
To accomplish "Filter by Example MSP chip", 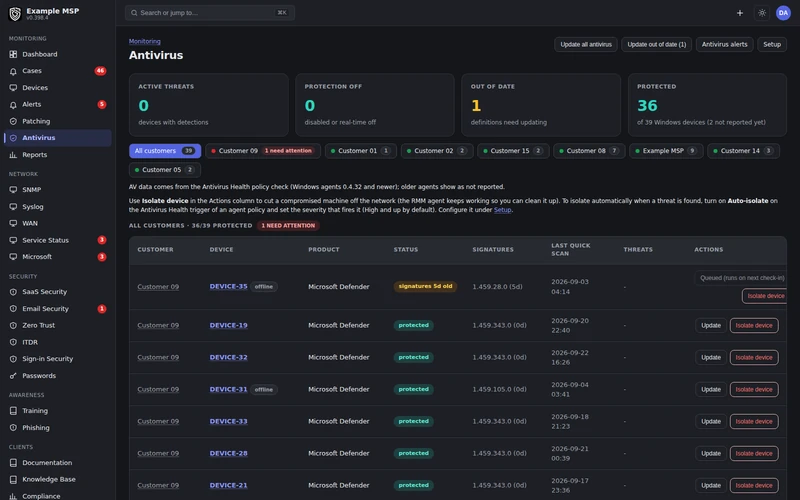I will coord(666,151).
